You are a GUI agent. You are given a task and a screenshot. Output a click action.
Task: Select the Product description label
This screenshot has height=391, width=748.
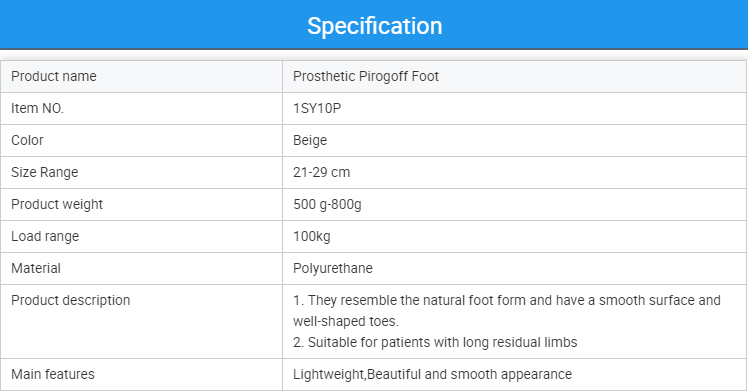point(71,300)
